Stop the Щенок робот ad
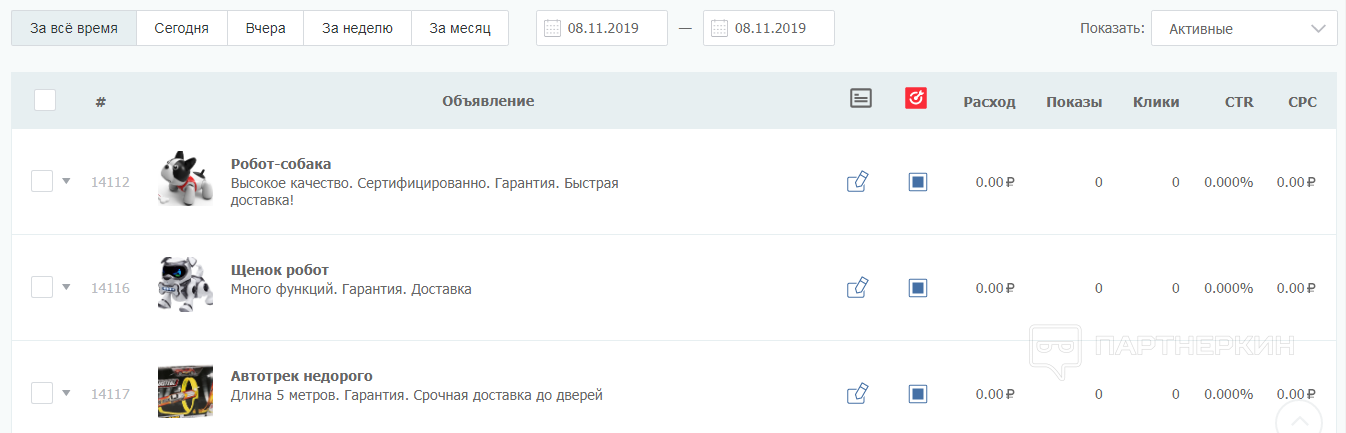Viewport: 1346px width, 433px height. (x=918, y=288)
